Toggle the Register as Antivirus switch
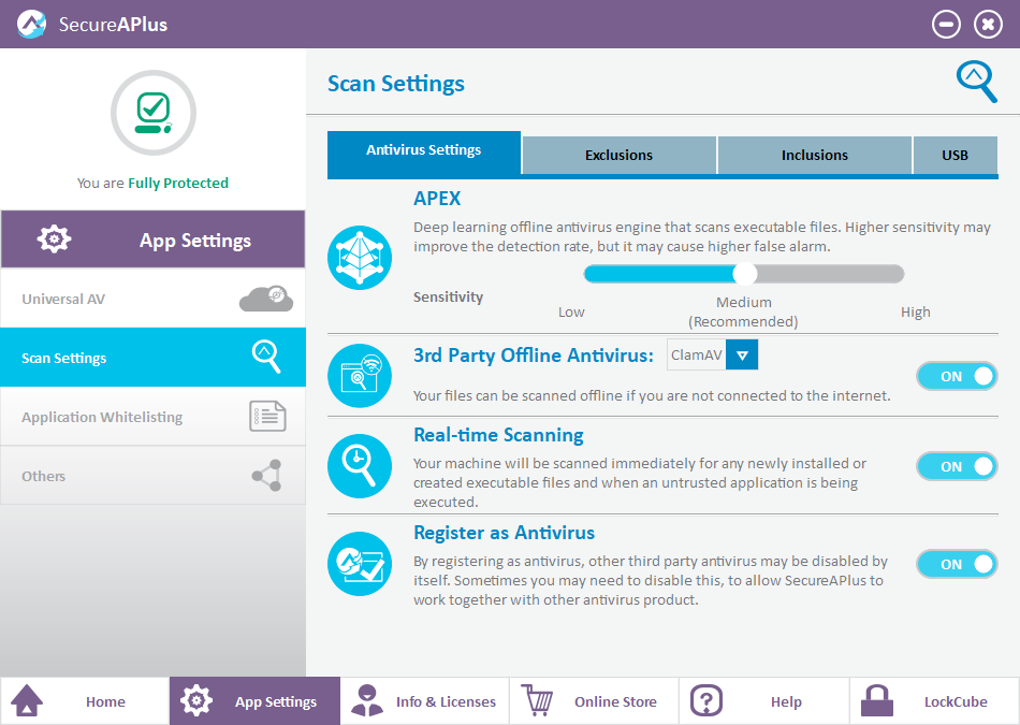The image size is (1020, 725). [956, 564]
